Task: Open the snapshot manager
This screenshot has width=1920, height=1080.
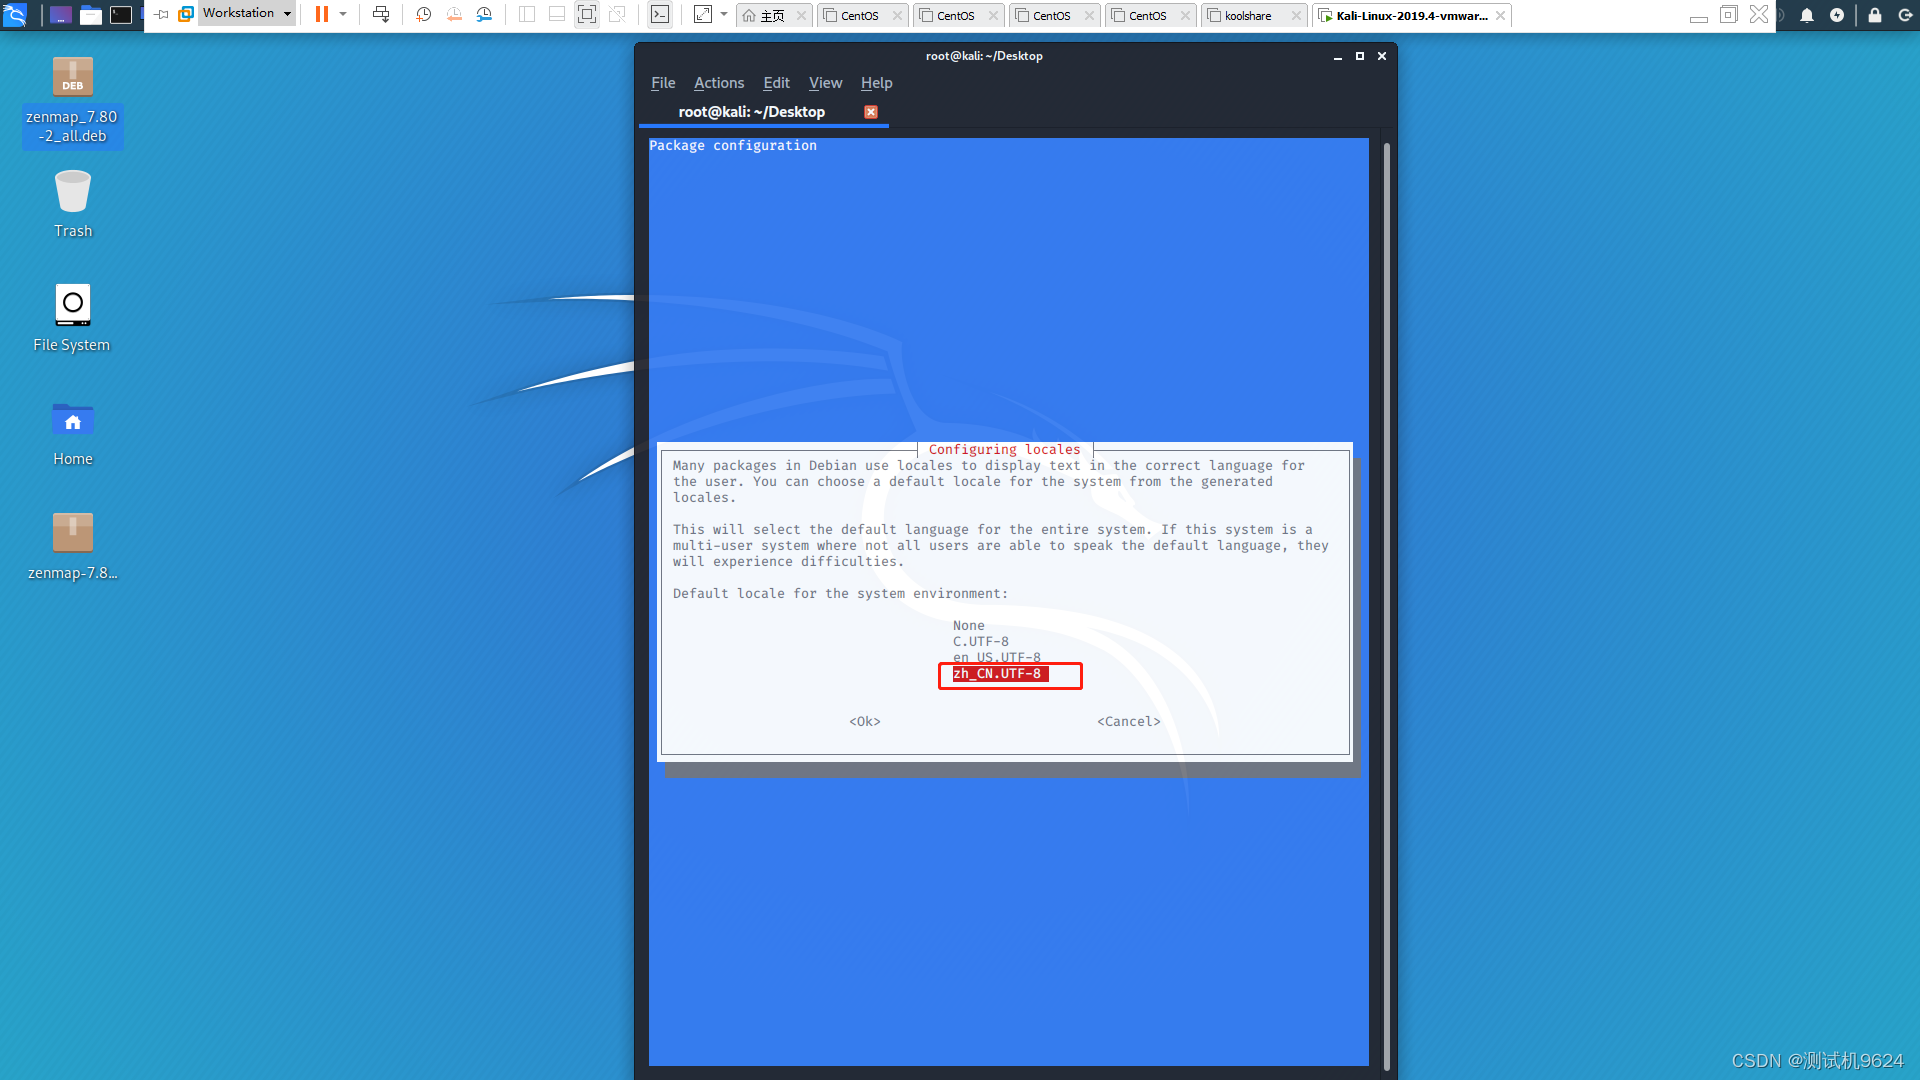Action: [484, 14]
